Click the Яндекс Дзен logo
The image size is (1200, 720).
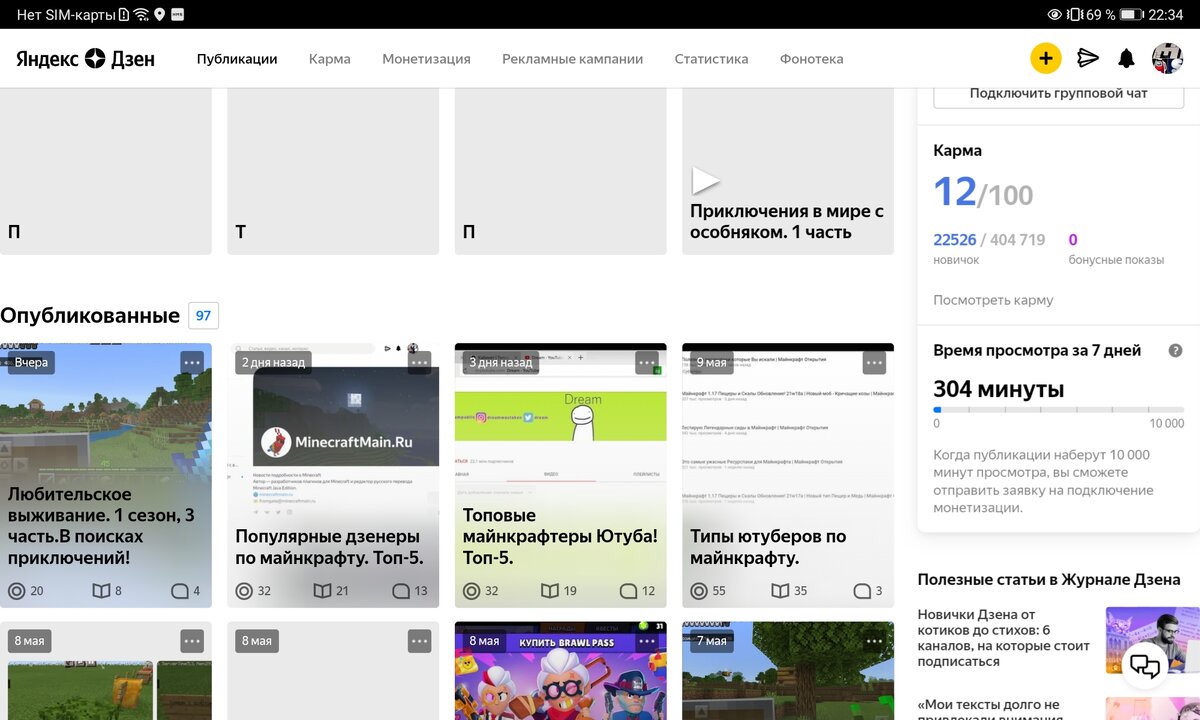click(x=86, y=59)
